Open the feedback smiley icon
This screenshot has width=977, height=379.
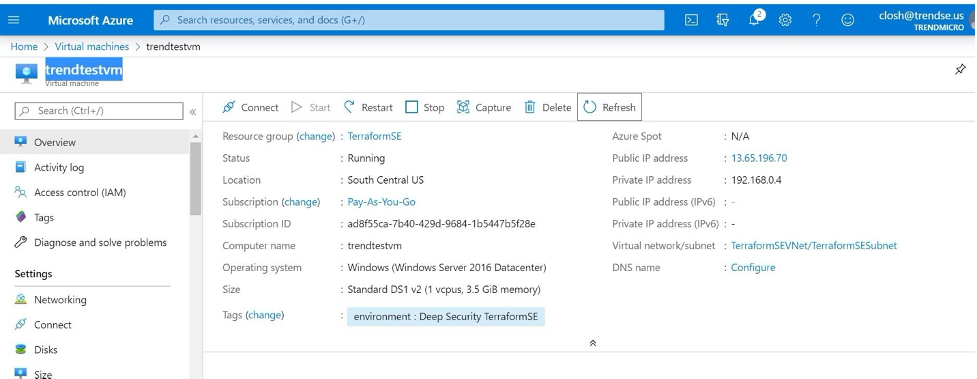click(847, 20)
